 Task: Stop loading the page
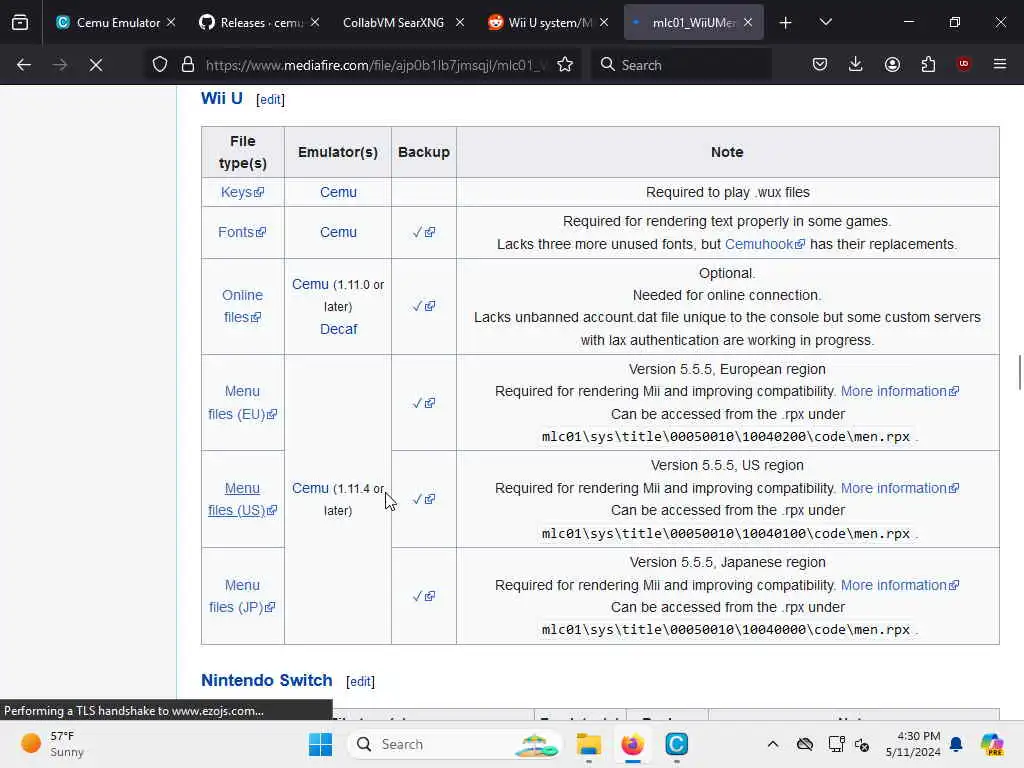pyautogui.click(x=96, y=65)
